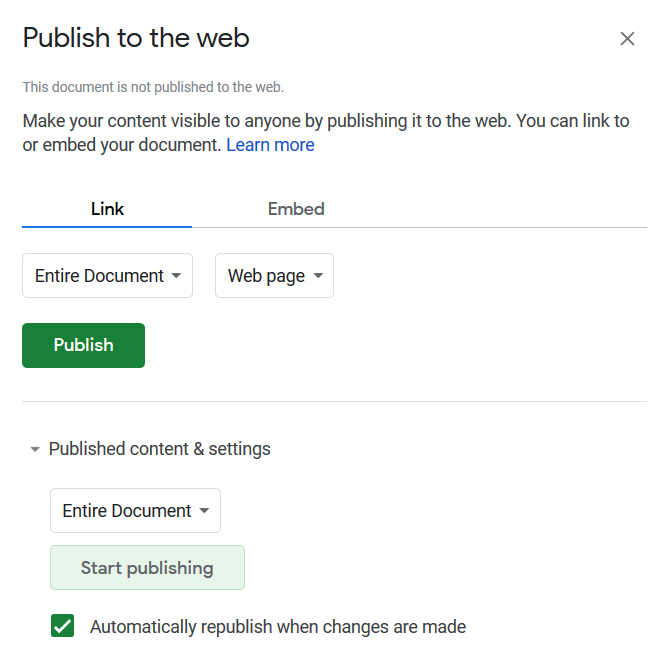
Task: Switch to the Embed tab
Action: 296,209
